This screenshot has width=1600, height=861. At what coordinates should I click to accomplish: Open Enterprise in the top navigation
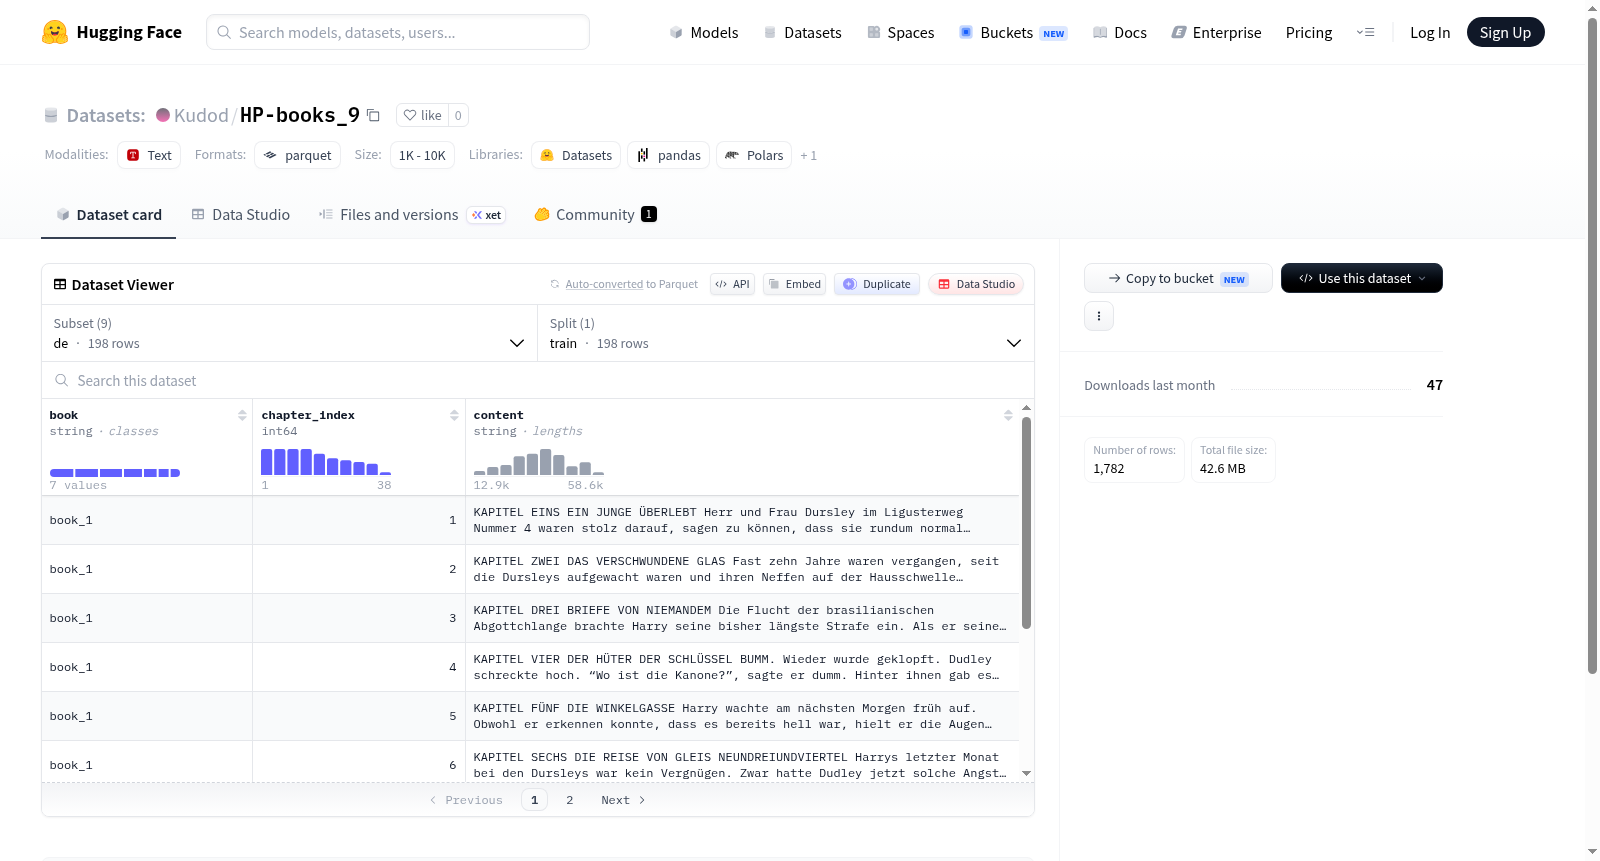click(1216, 32)
